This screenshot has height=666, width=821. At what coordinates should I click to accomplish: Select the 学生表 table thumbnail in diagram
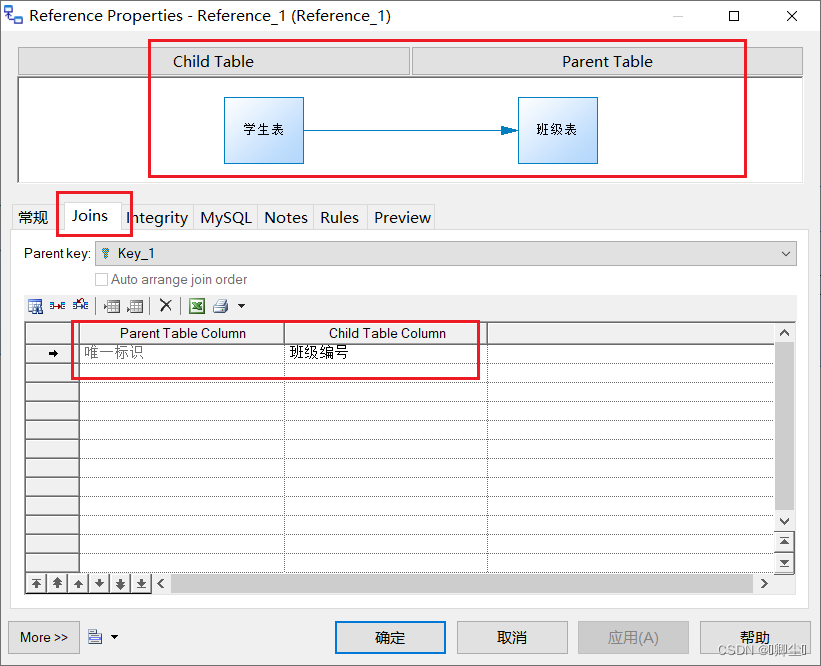pos(264,130)
